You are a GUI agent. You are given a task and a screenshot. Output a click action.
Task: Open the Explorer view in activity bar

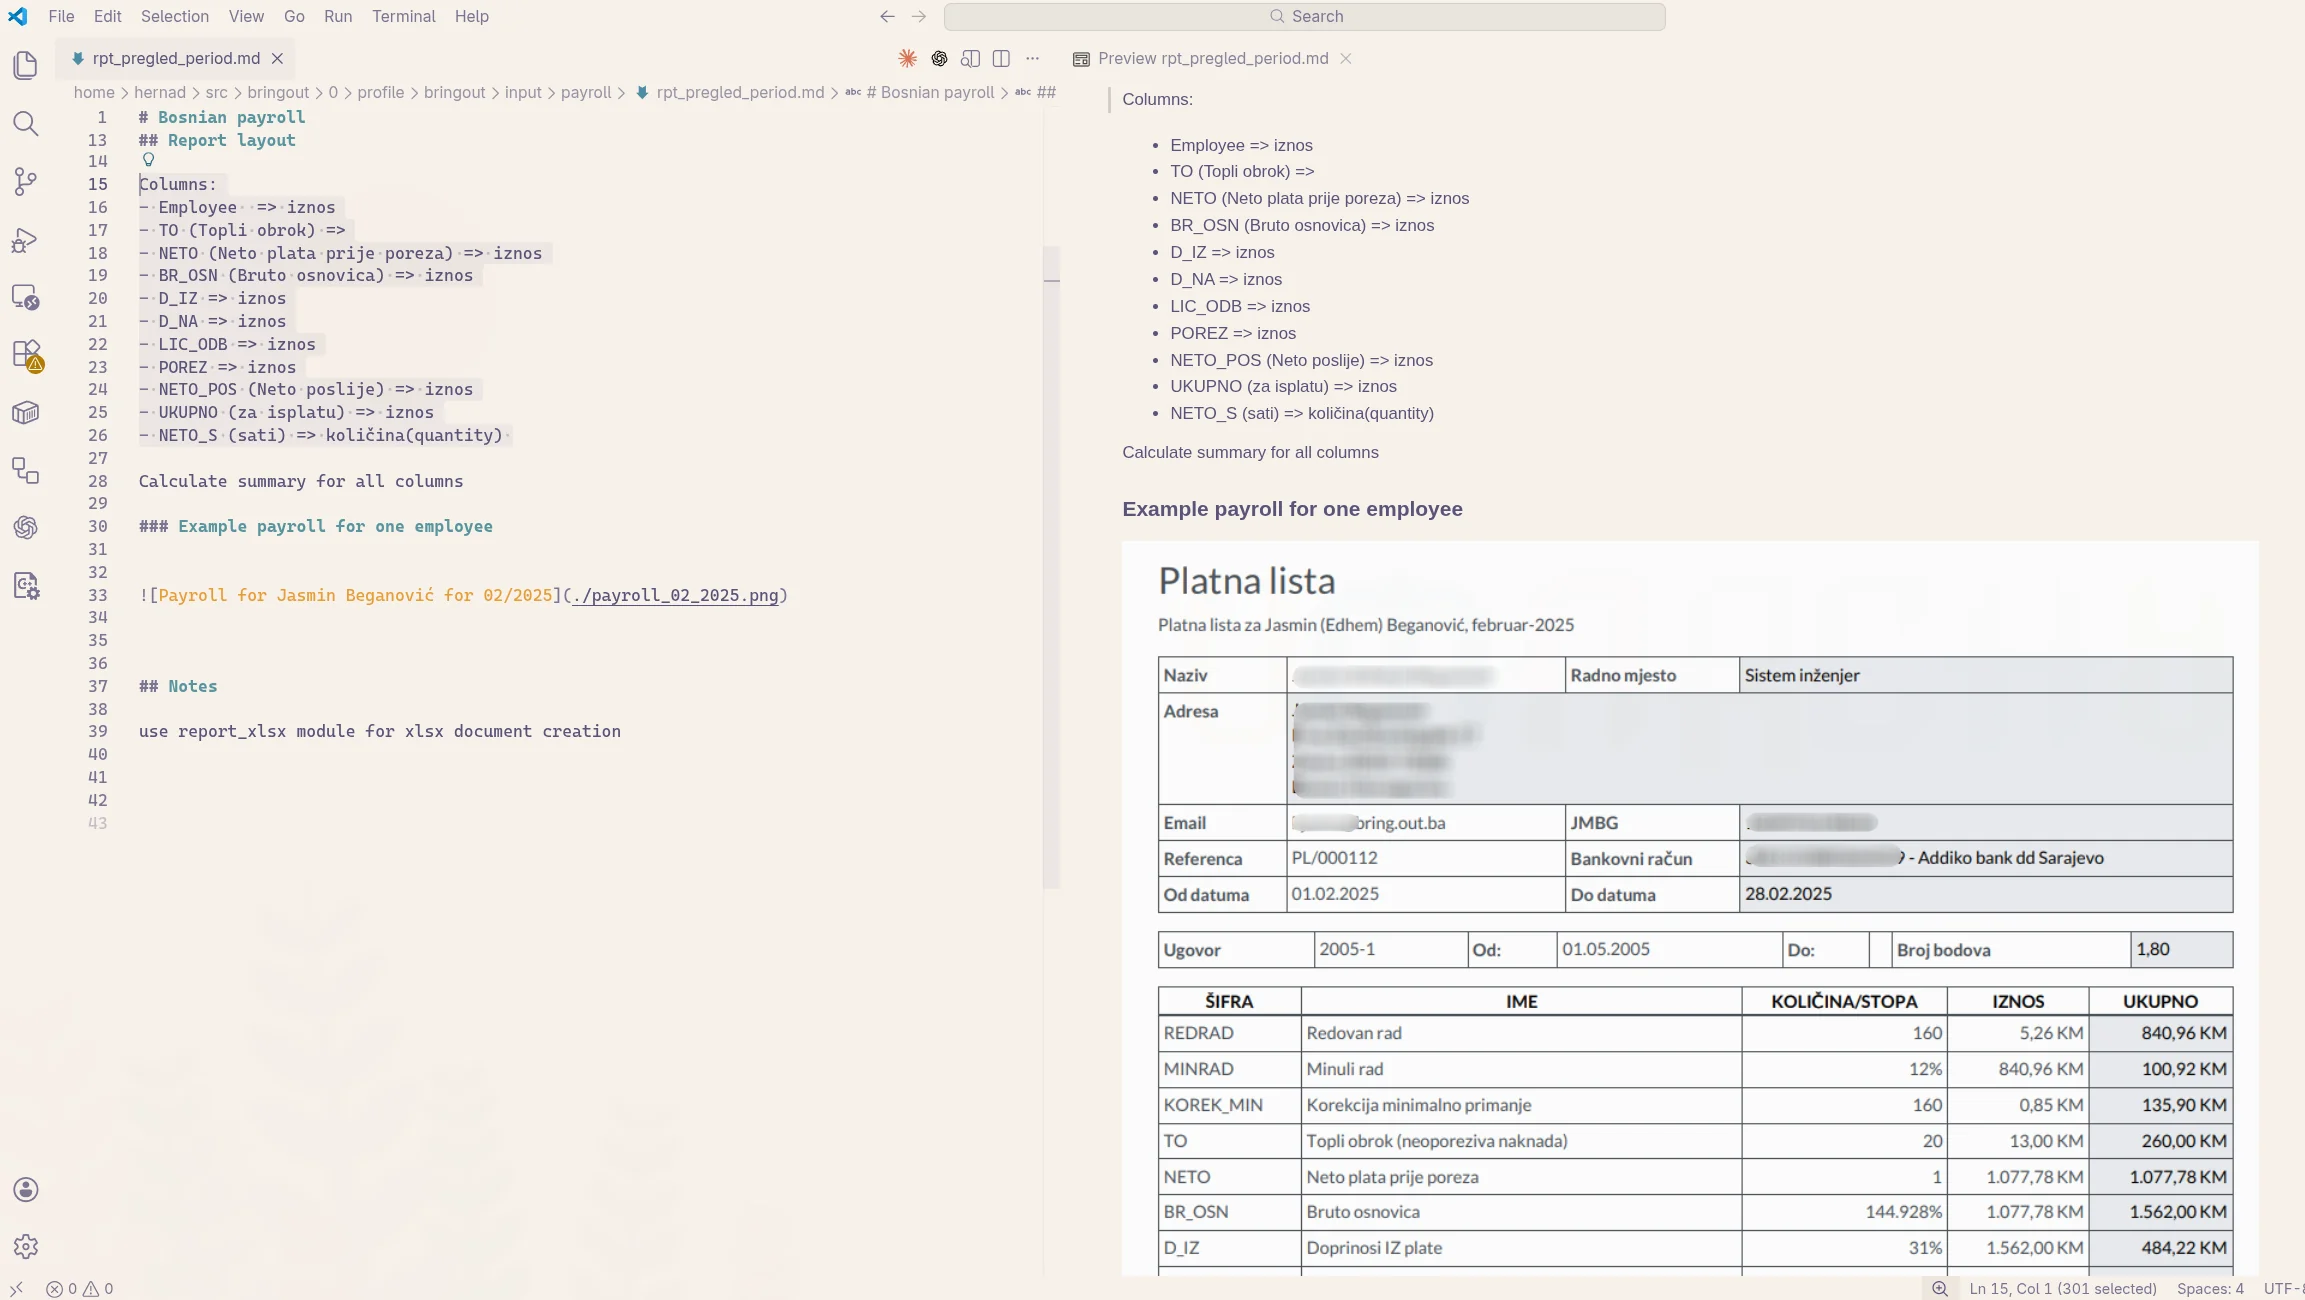tap(26, 66)
